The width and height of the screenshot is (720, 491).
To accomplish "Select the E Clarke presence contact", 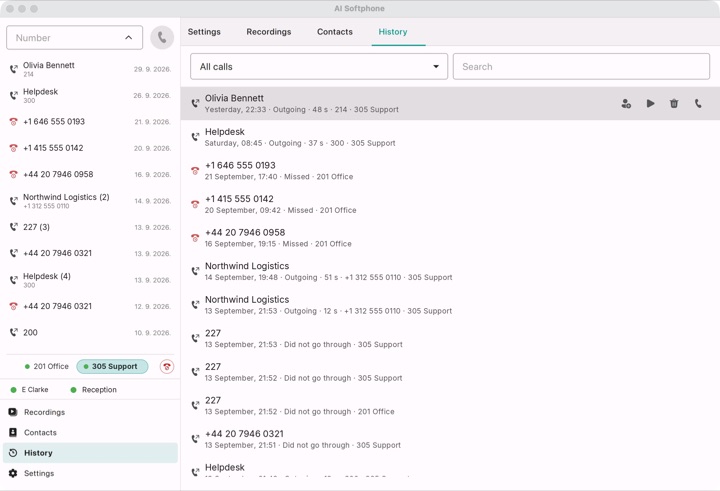I will 29,389.
